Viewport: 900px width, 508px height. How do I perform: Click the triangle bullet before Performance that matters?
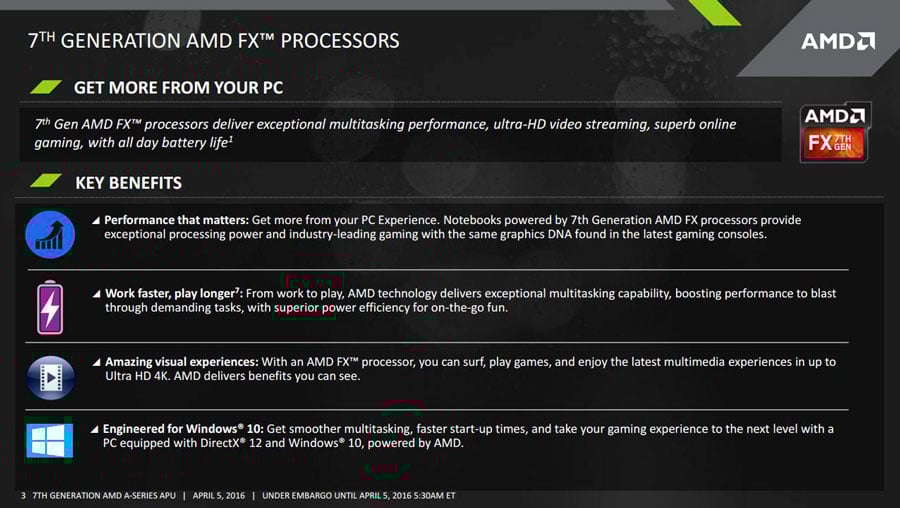point(96,220)
